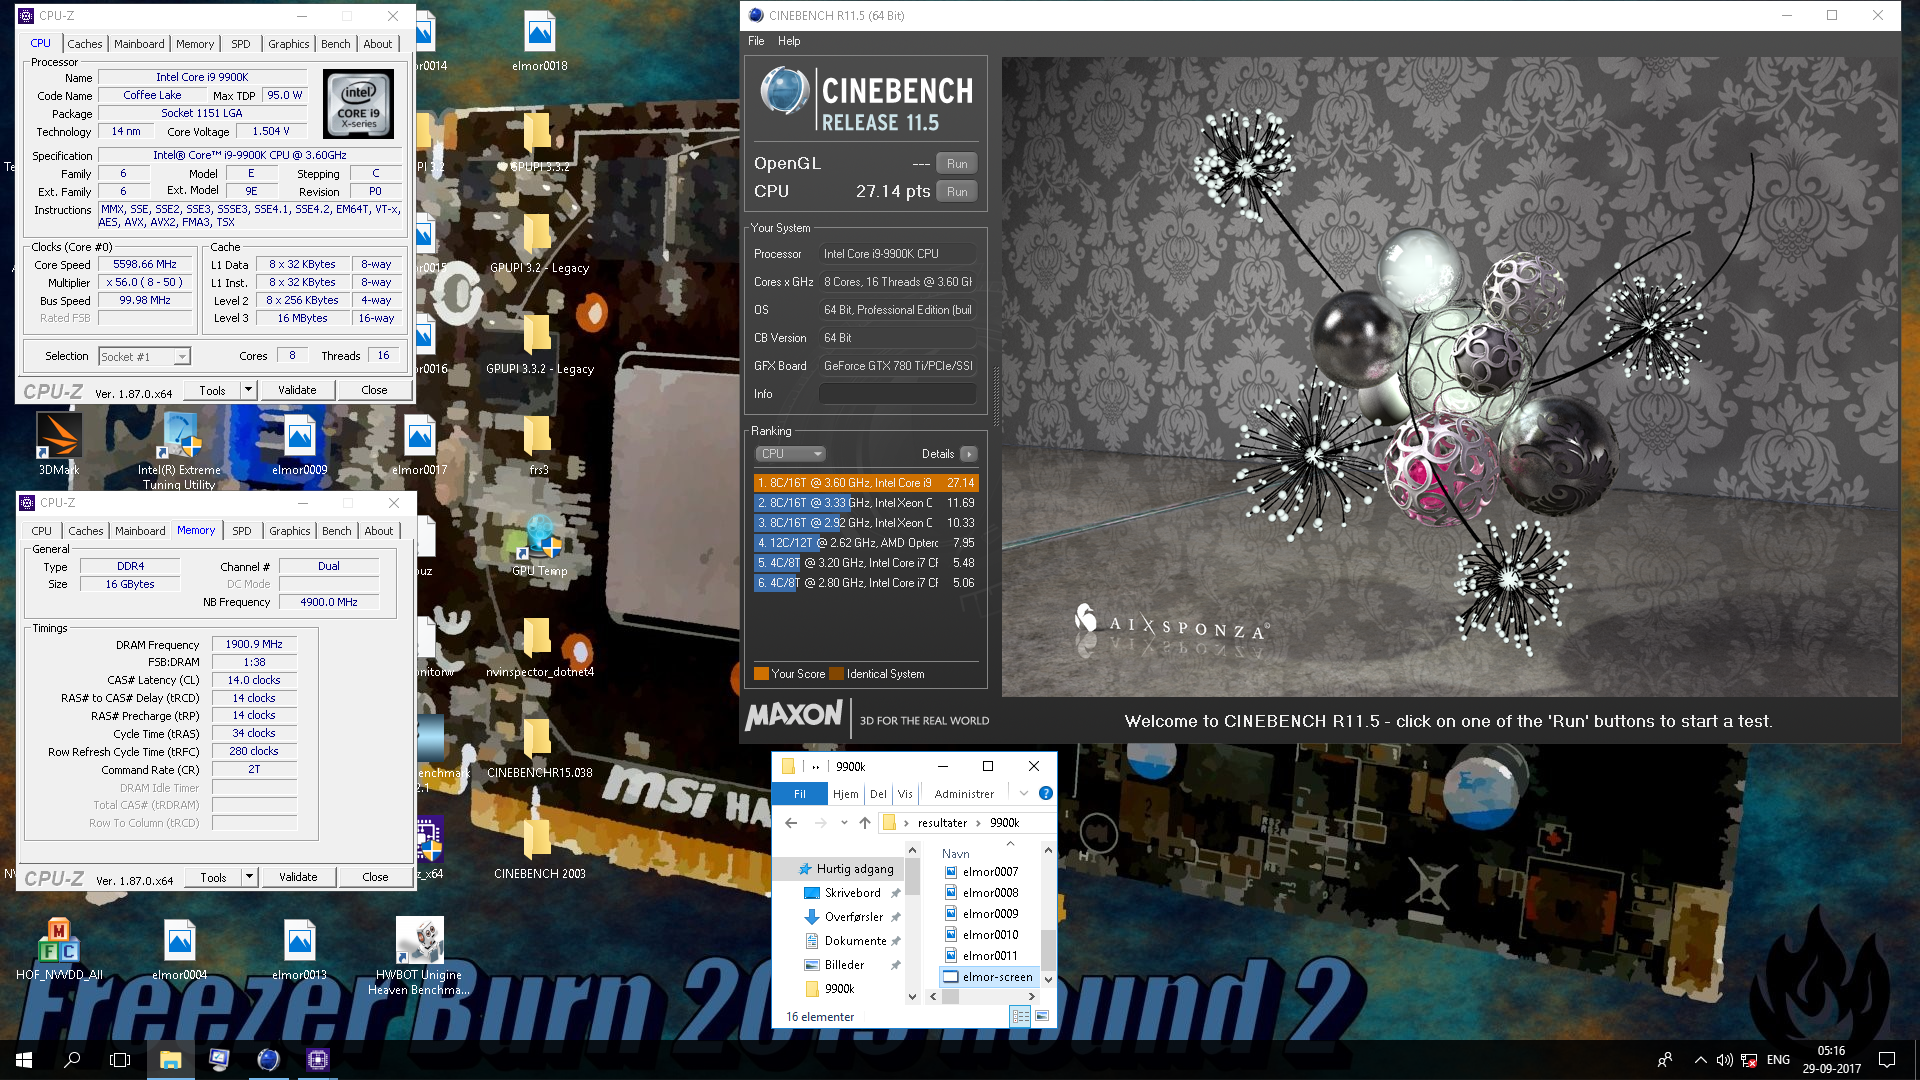Open the Explorer Fil ribbon tab
The height and width of the screenshot is (1080, 1920).
[x=800, y=794]
